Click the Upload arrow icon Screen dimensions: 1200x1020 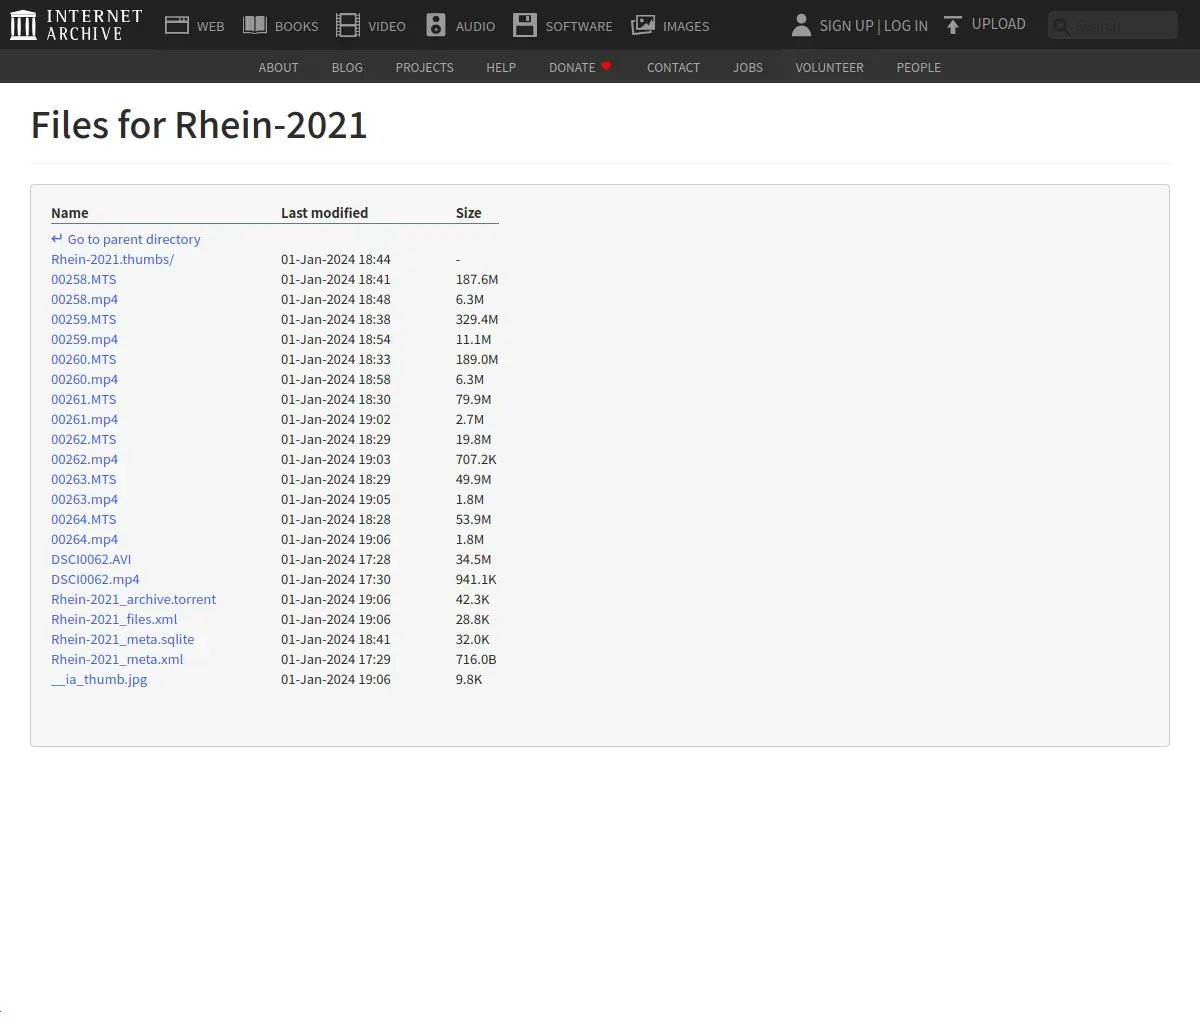click(953, 25)
